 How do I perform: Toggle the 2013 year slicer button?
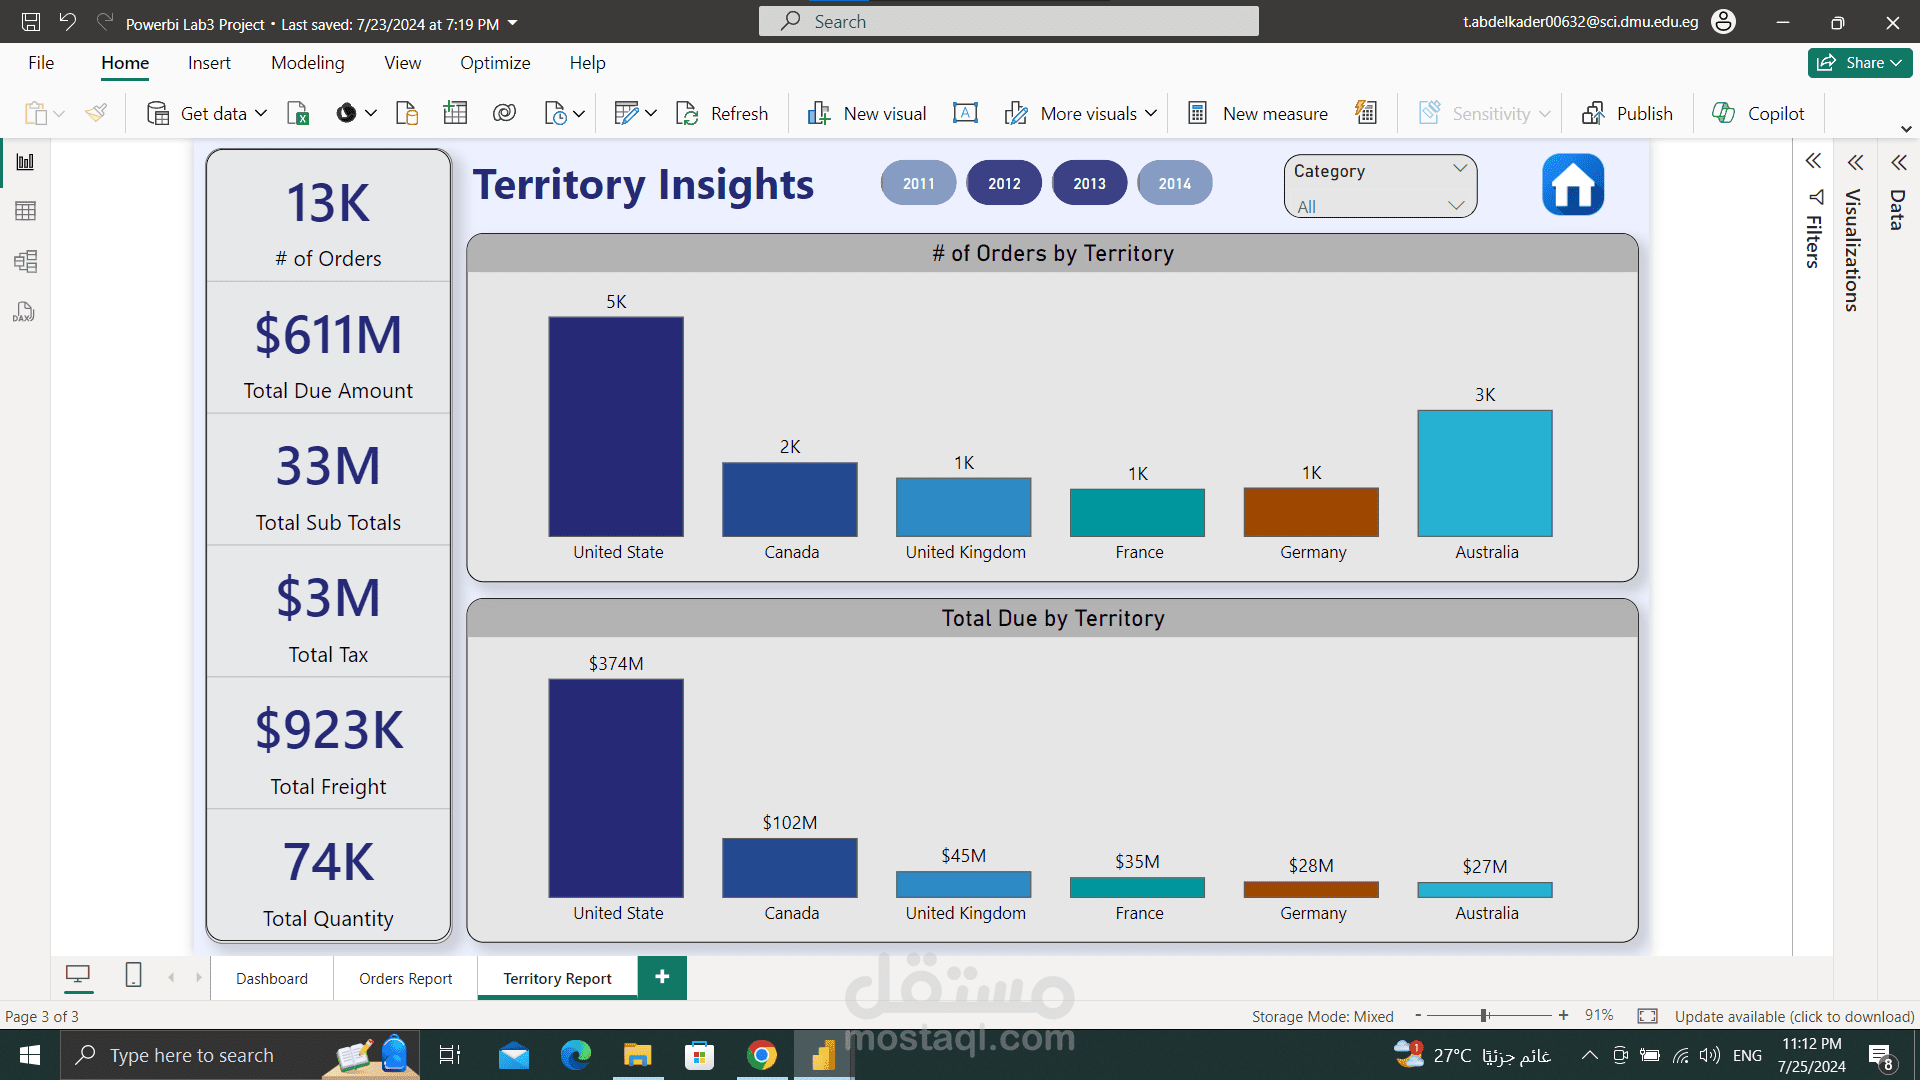[x=1089, y=184]
